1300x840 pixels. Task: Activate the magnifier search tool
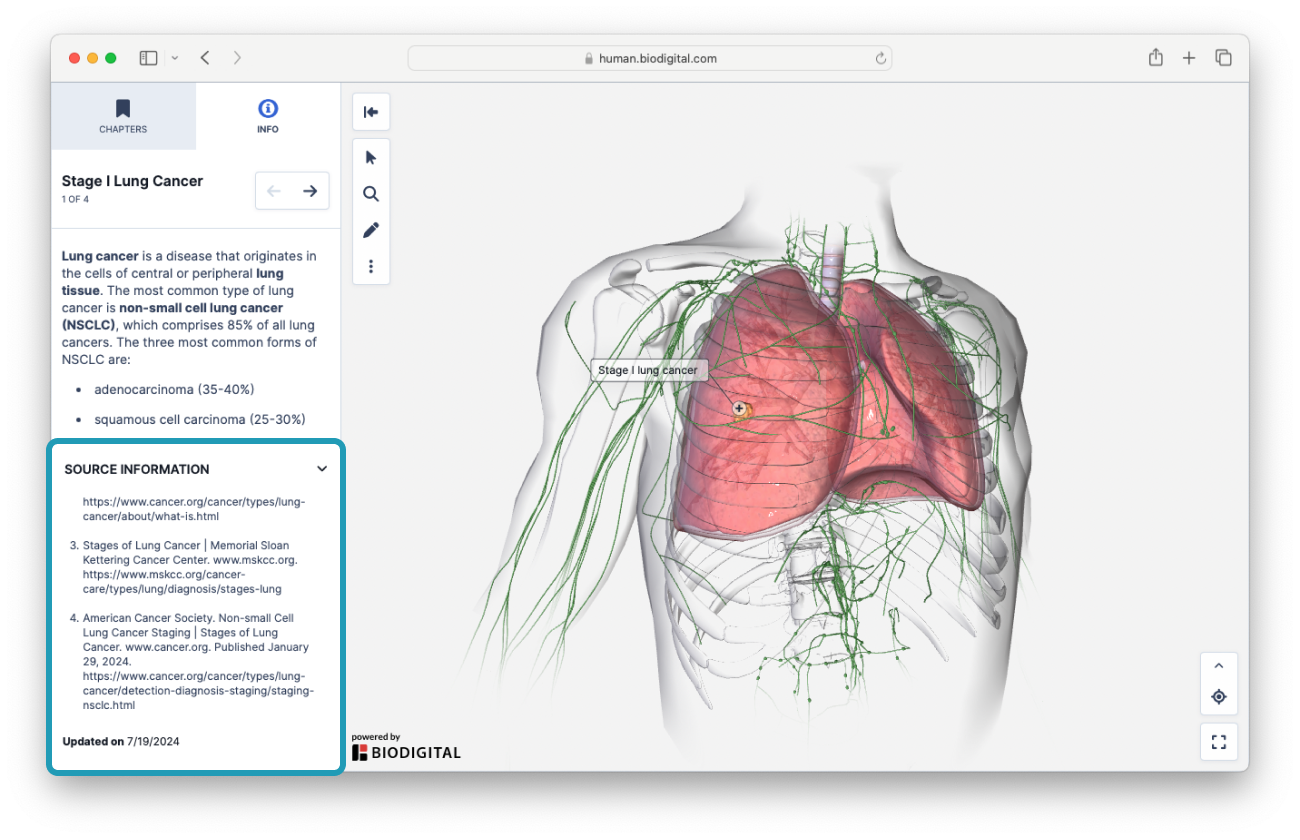[x=371, y=194]
